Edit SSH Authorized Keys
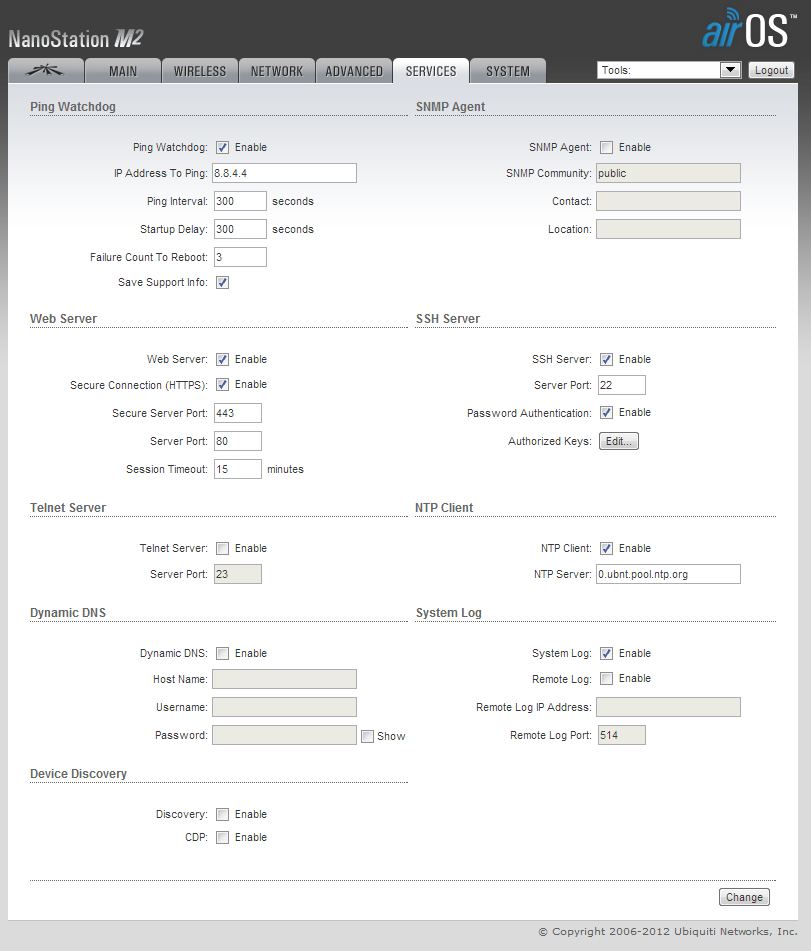Image resolution: width=811 pixels, height=951 pixels. click(x=618, y=441)
